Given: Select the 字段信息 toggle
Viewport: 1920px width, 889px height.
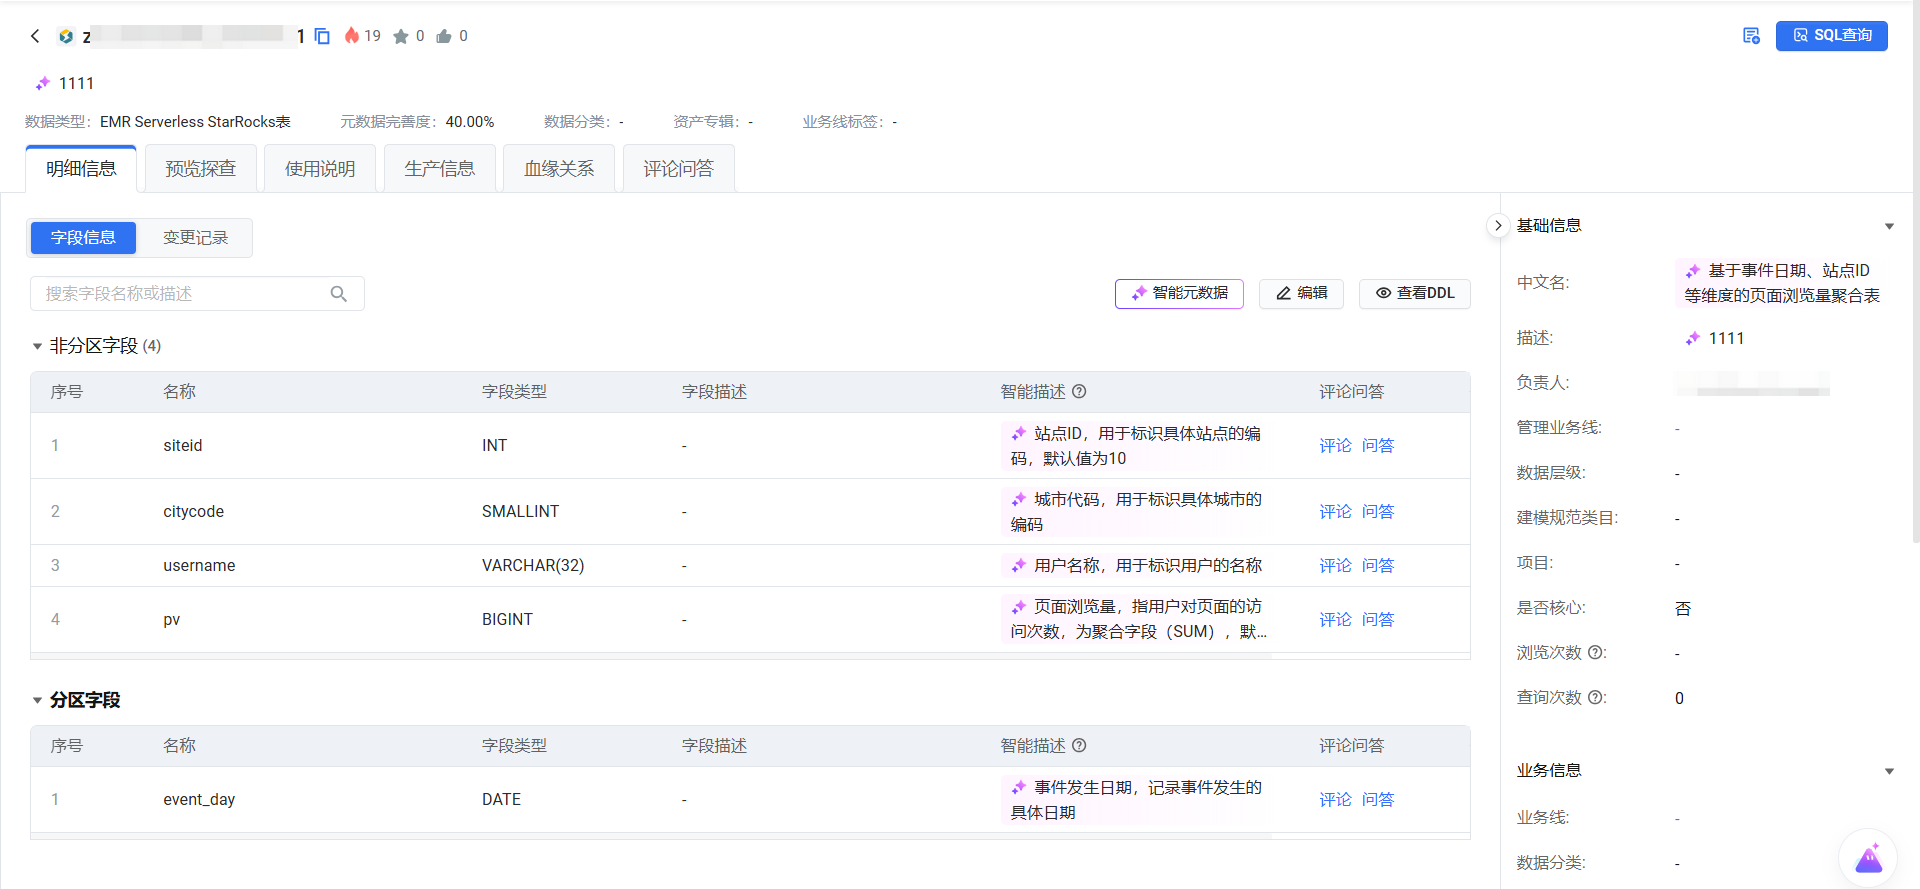Looking at the screenshot, I should 83,238.
